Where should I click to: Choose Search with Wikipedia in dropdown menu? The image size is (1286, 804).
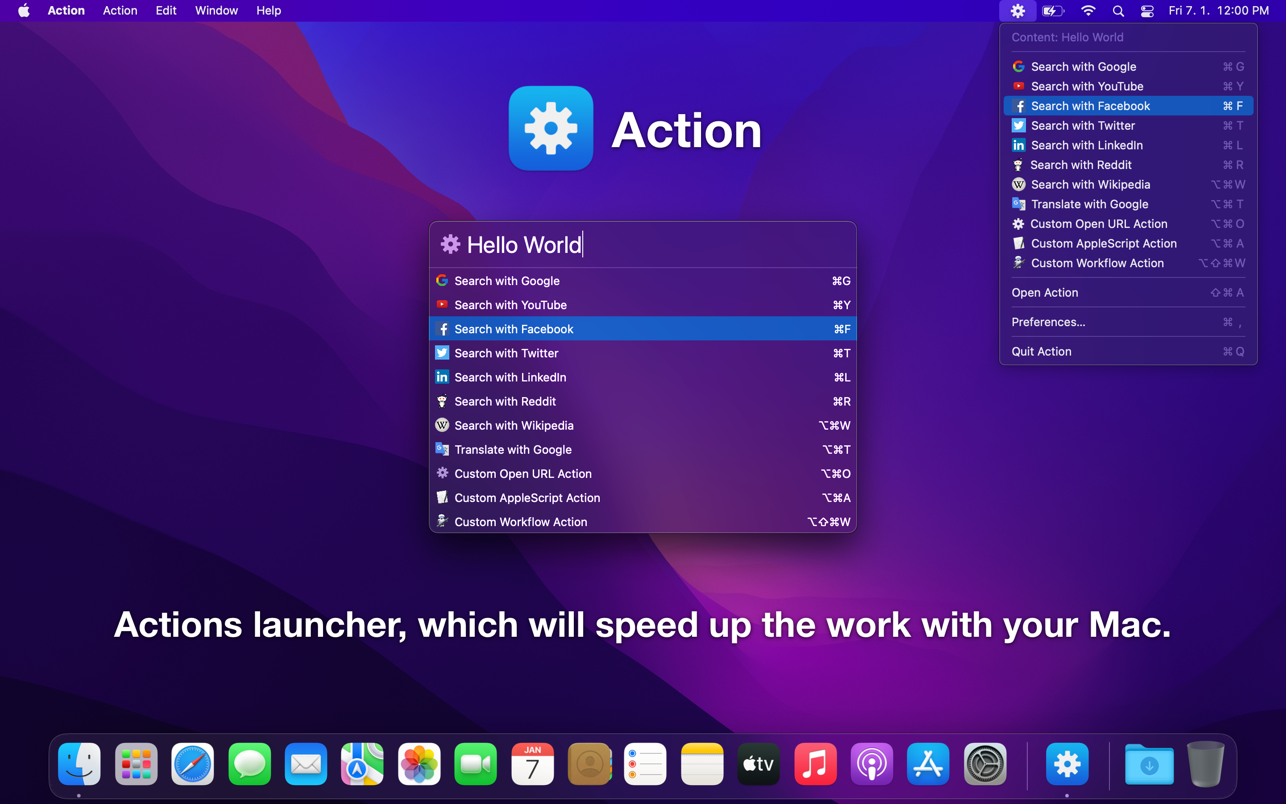coord(1128,185)
